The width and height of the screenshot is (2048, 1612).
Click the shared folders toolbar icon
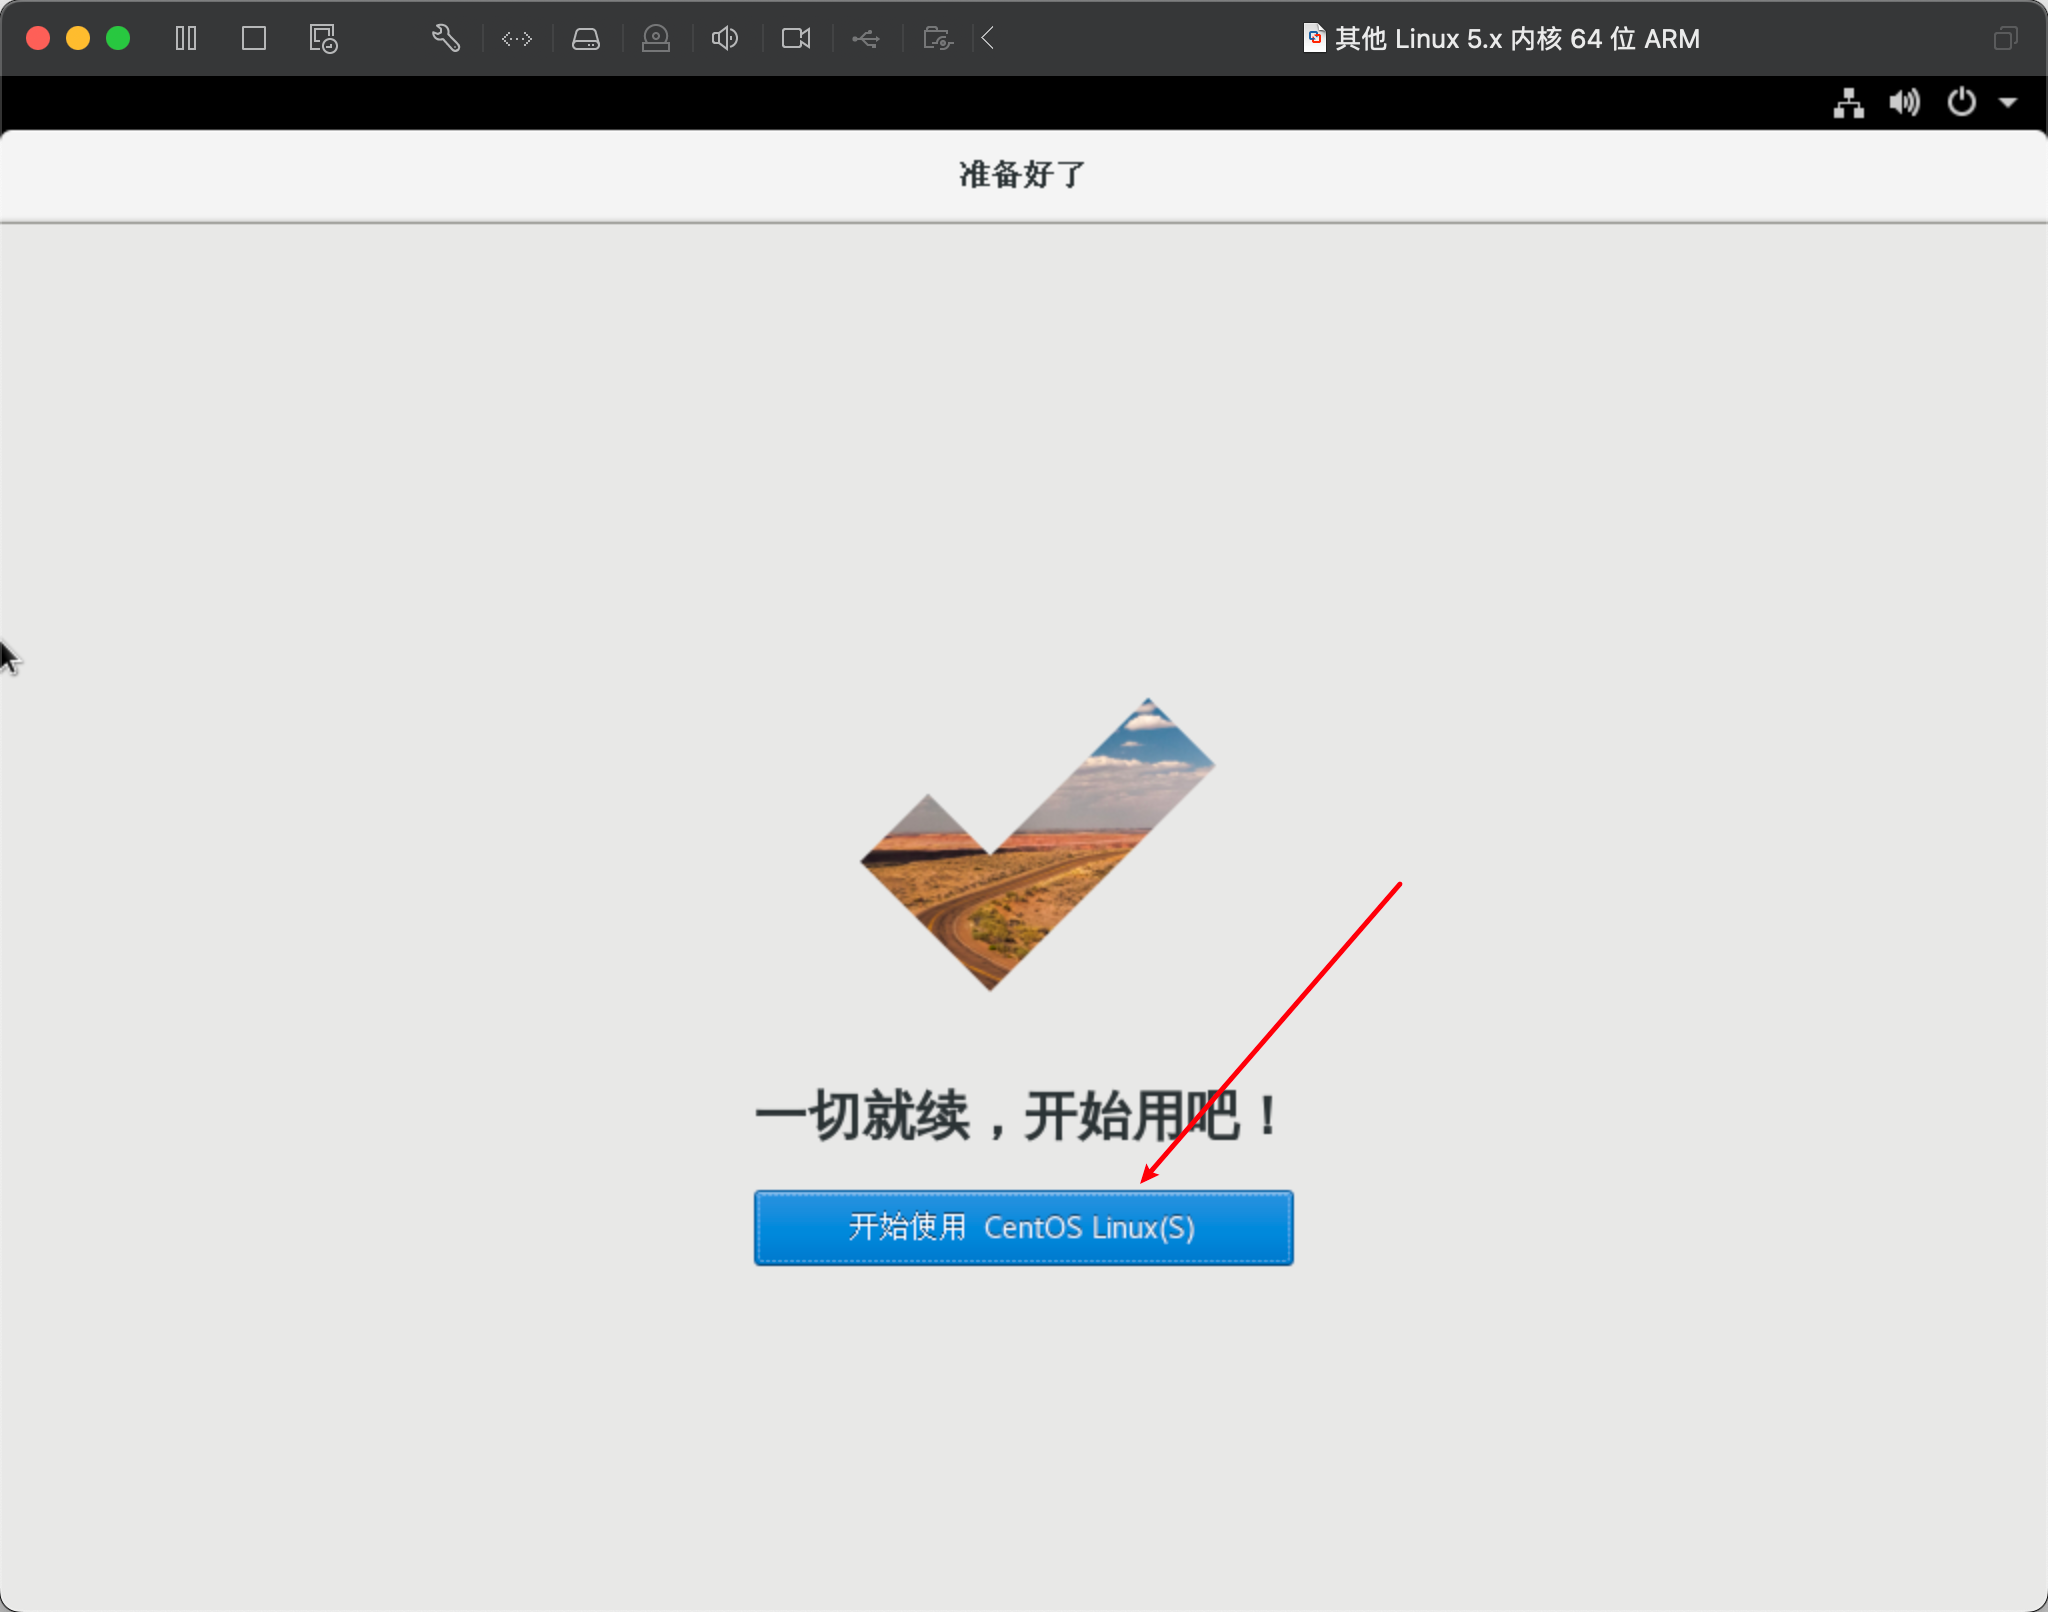pyautogui.click(x=938, y=39)
